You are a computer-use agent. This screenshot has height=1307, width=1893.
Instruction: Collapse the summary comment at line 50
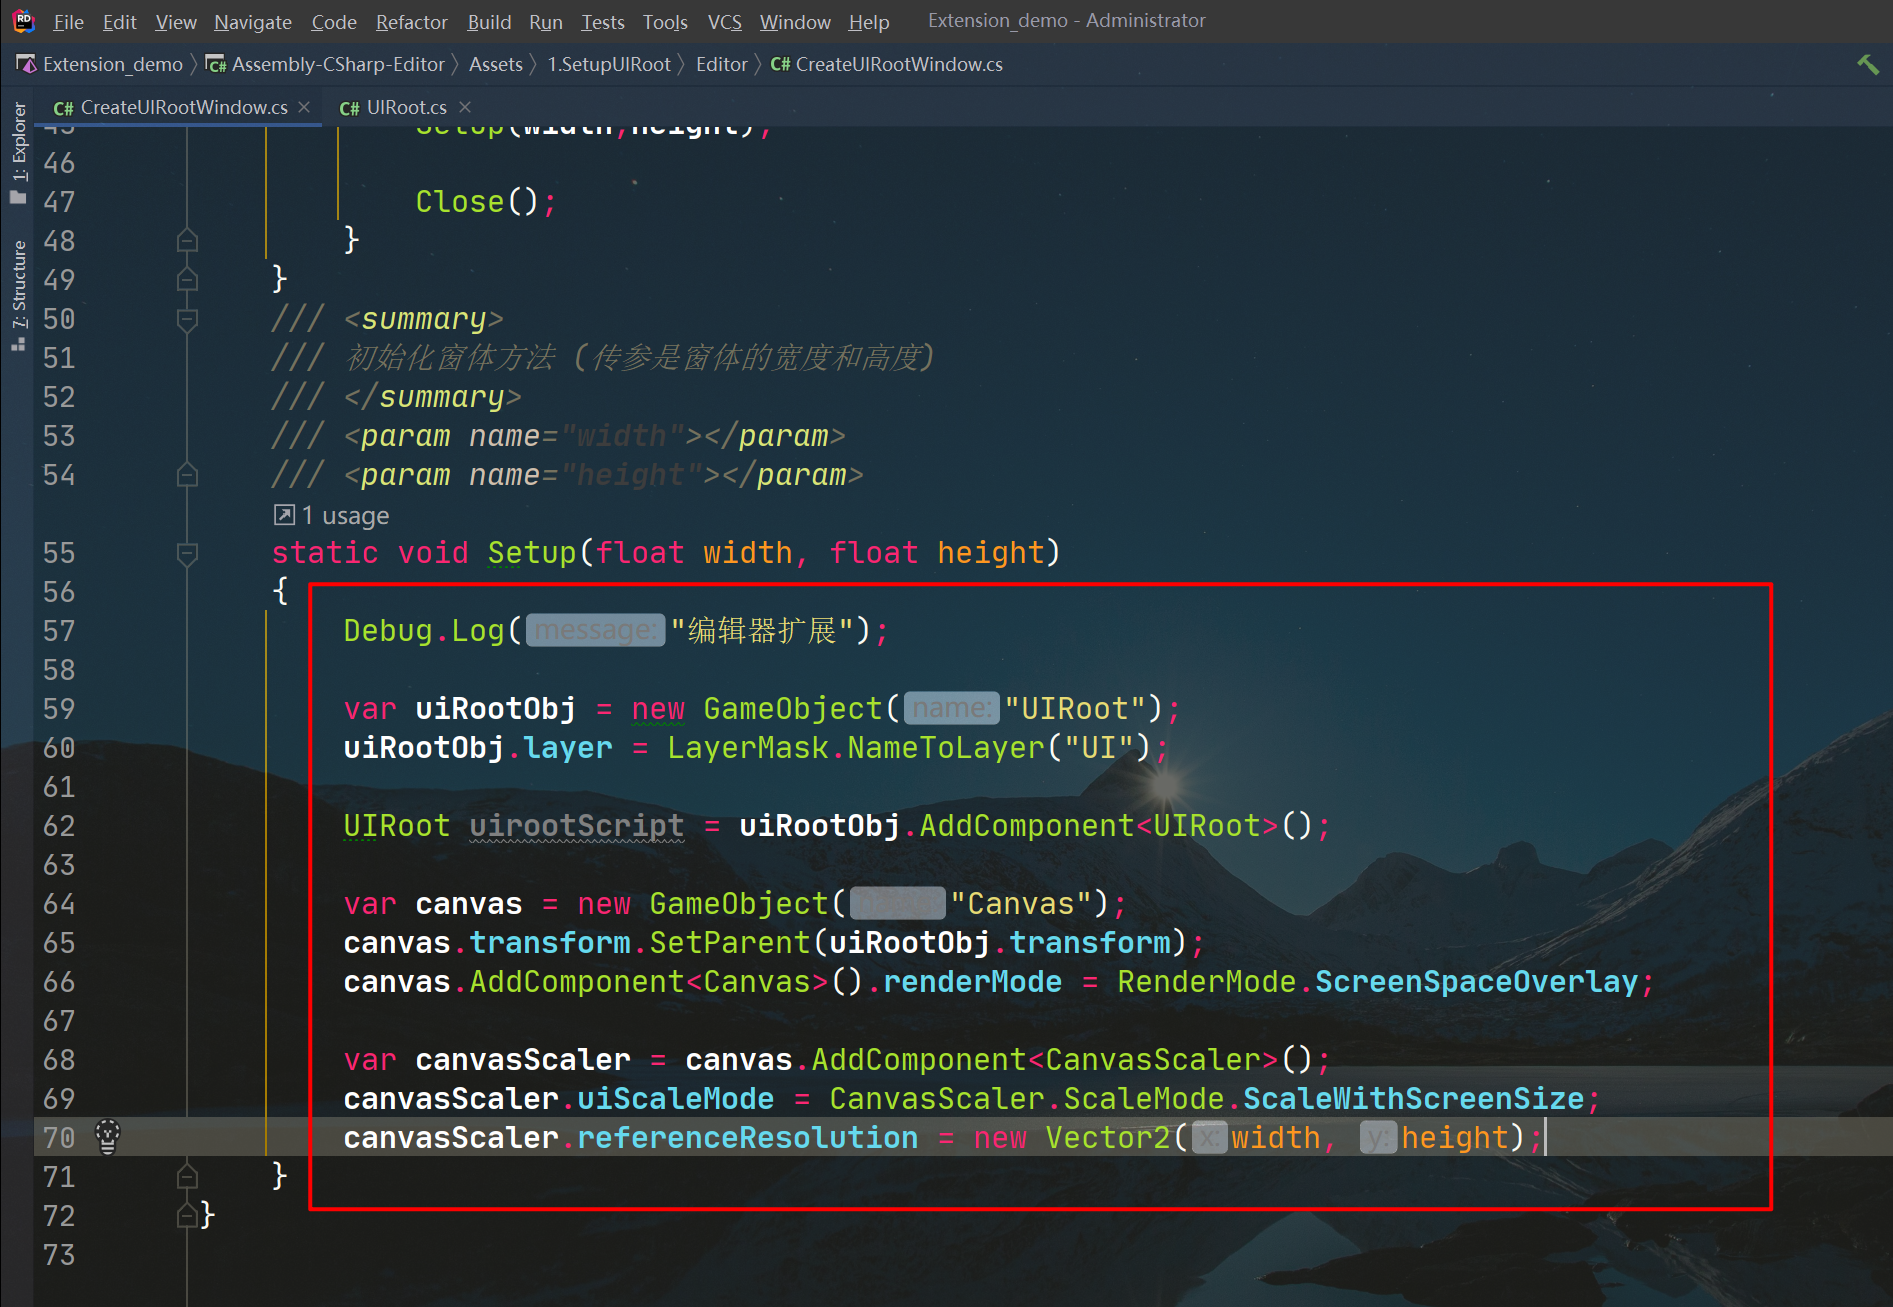pyautogui.click(x=187, y=319)
